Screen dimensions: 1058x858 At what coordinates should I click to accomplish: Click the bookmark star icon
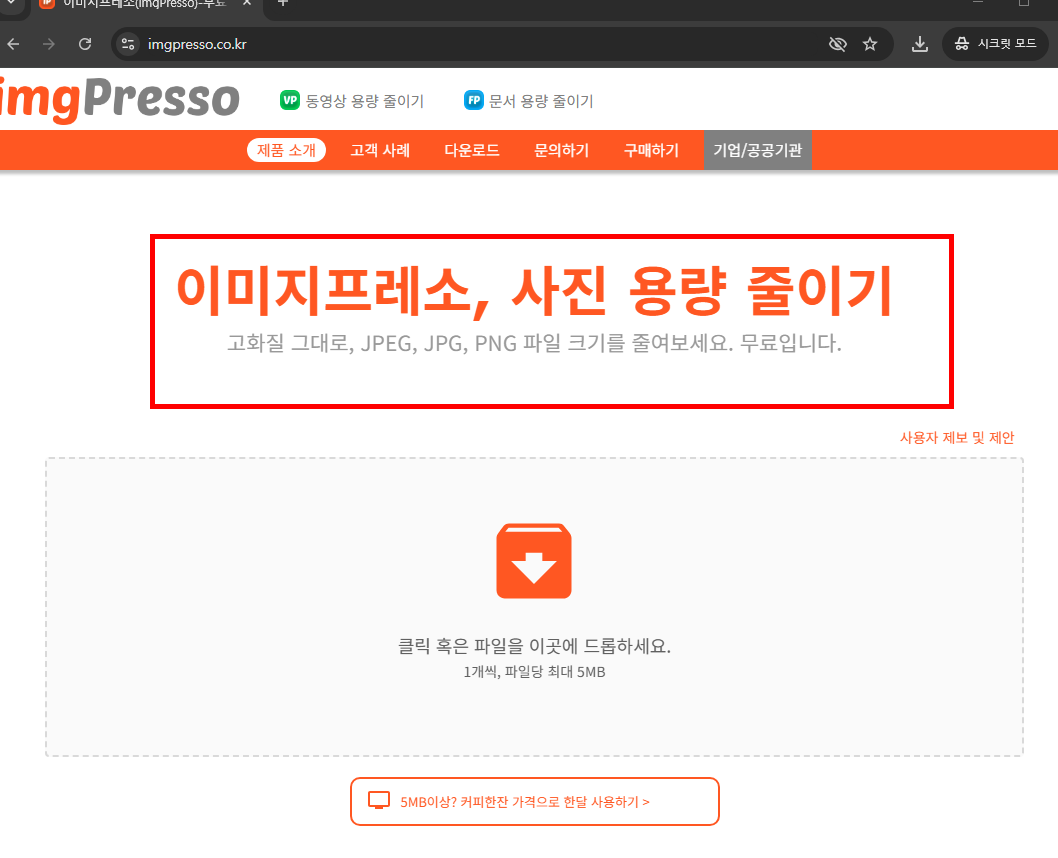coord(870,44)
